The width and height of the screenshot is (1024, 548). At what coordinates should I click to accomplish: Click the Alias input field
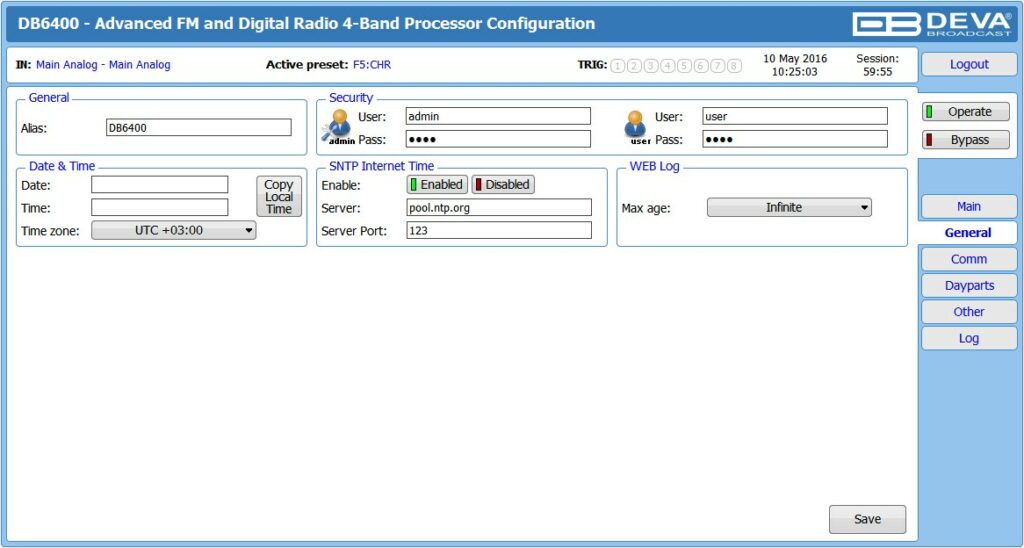[x=198, y=128]
